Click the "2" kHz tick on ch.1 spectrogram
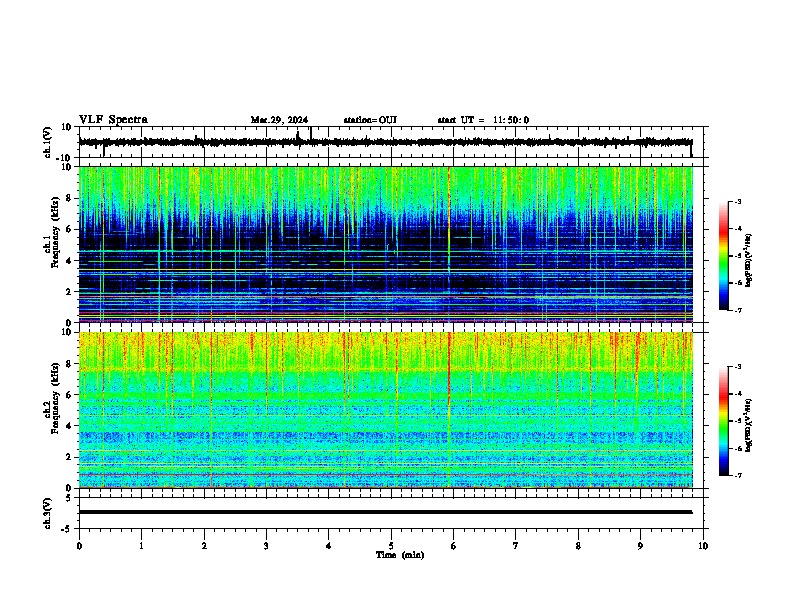 tap(69, 292)
